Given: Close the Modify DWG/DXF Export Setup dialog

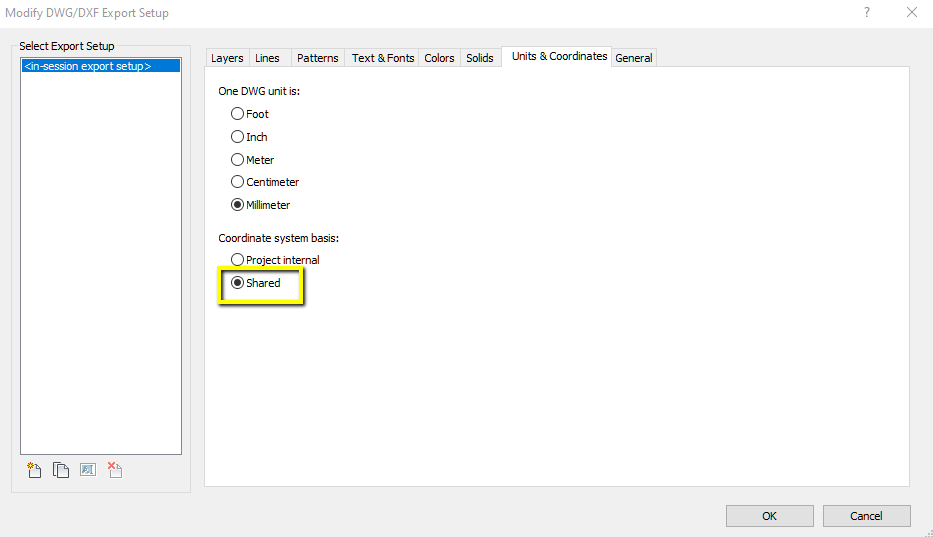Looking at the screenshot, I should (x=911, y=13).
